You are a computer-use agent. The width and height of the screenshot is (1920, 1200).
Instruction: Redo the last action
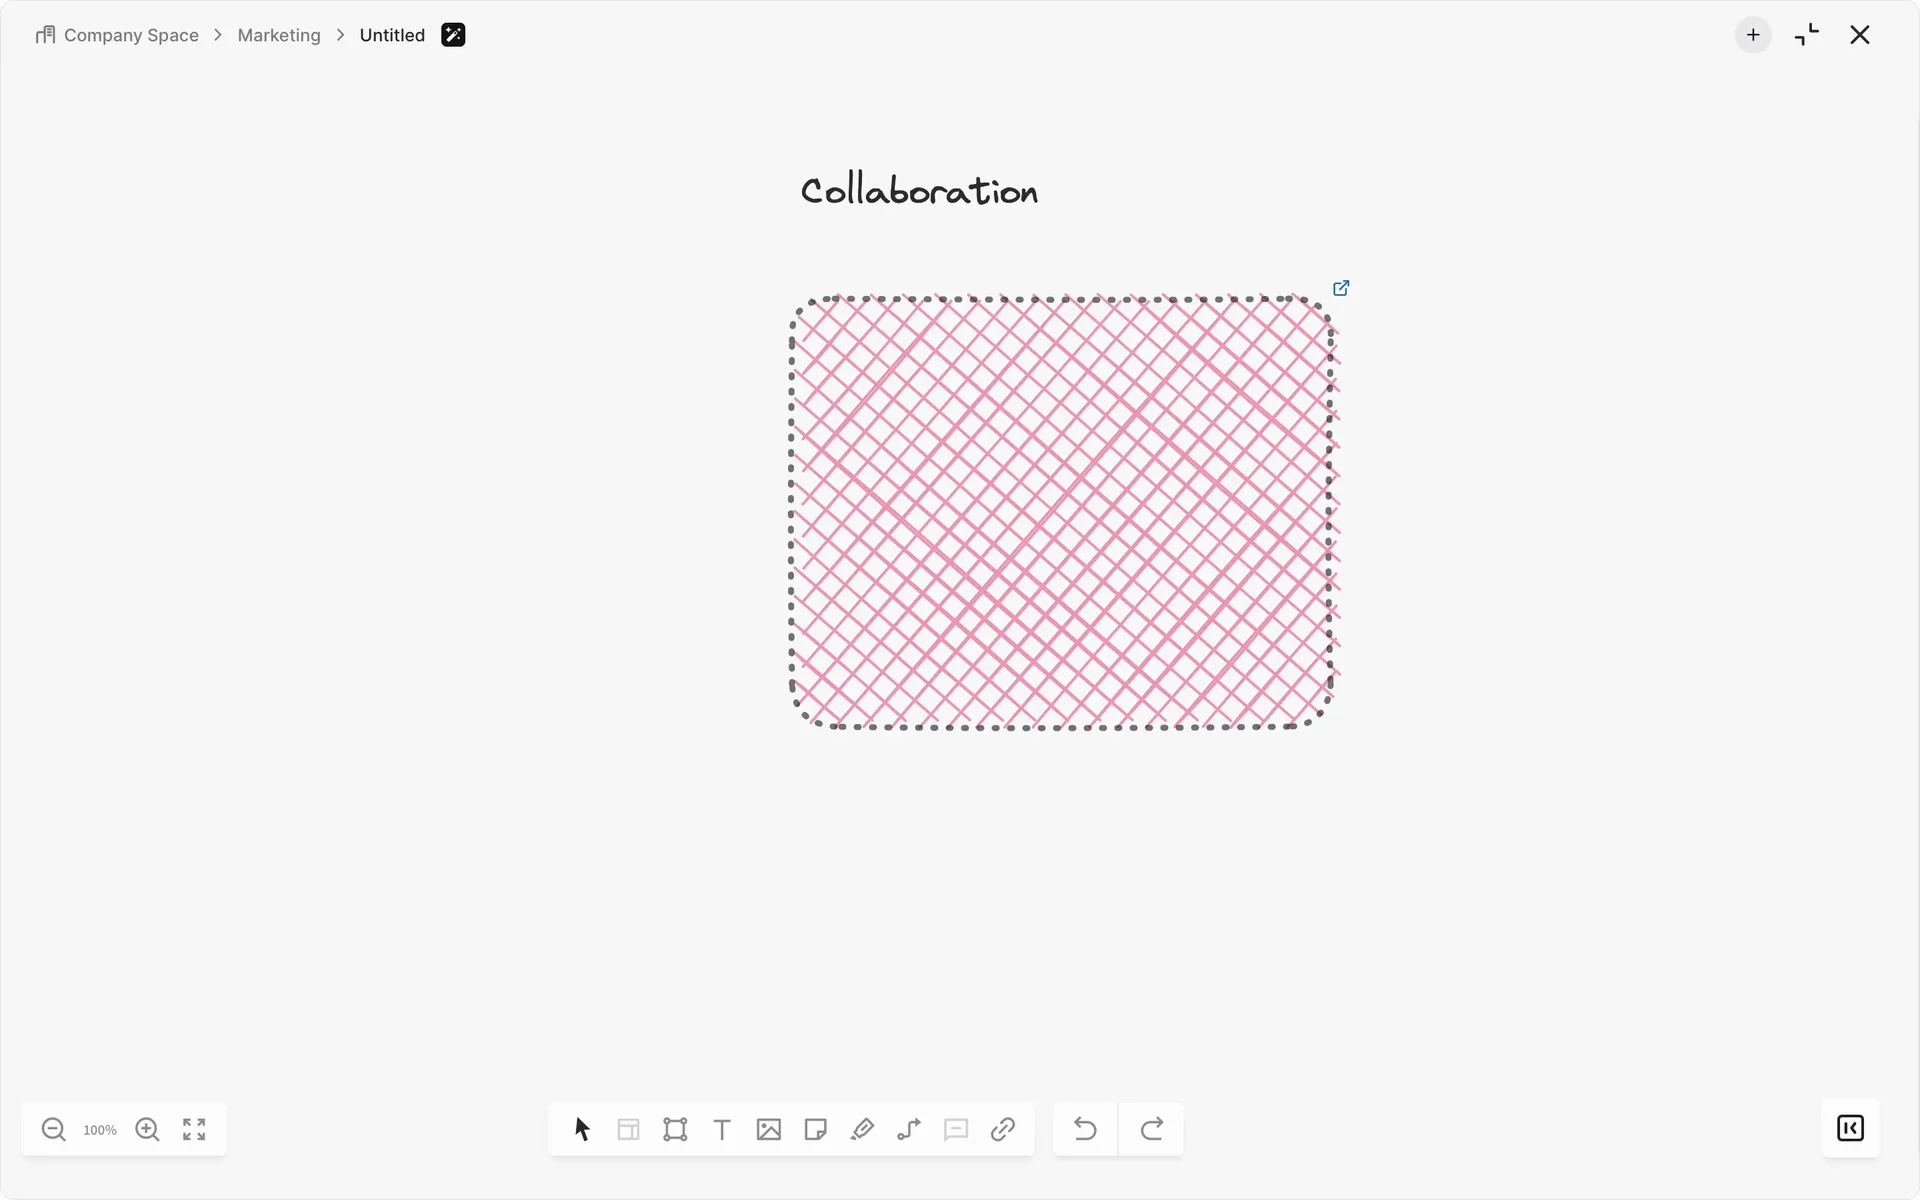tap(1152, 1129)
